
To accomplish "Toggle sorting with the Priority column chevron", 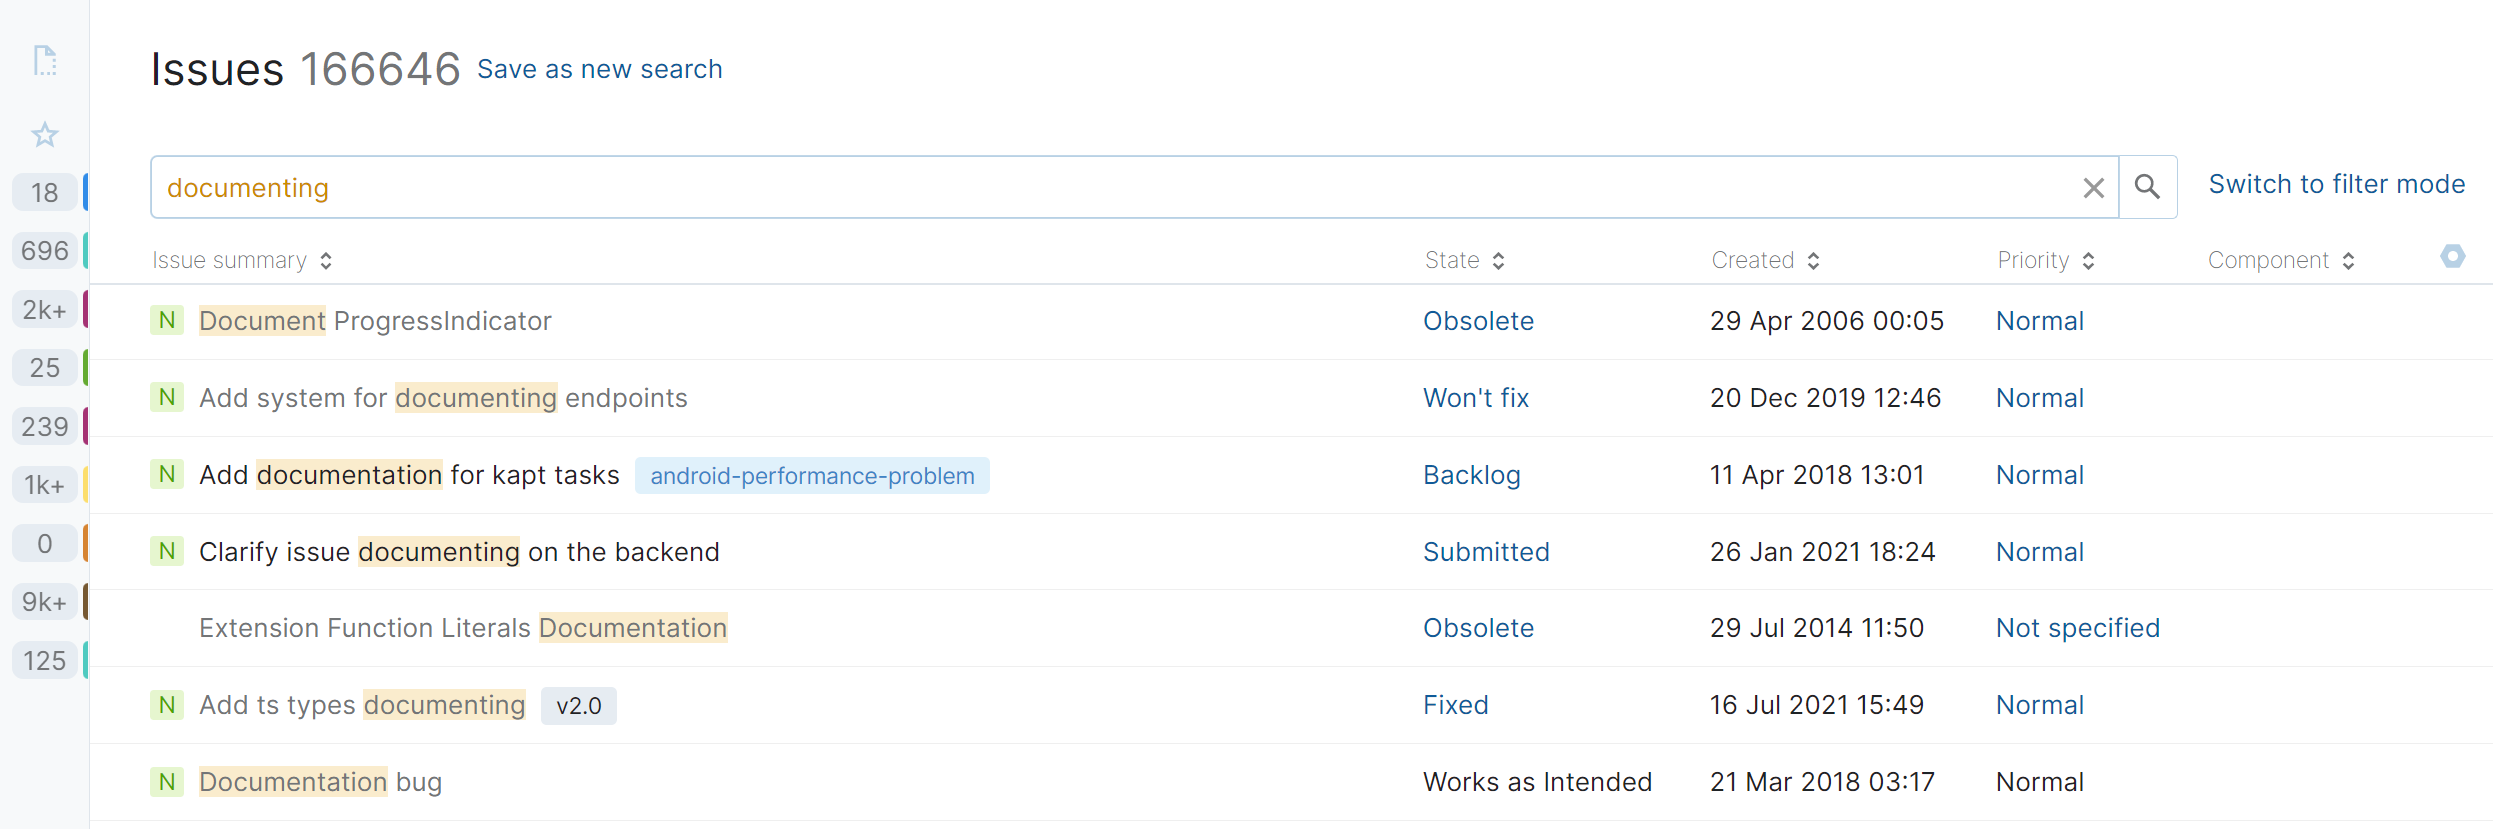I will (2088, 260).
